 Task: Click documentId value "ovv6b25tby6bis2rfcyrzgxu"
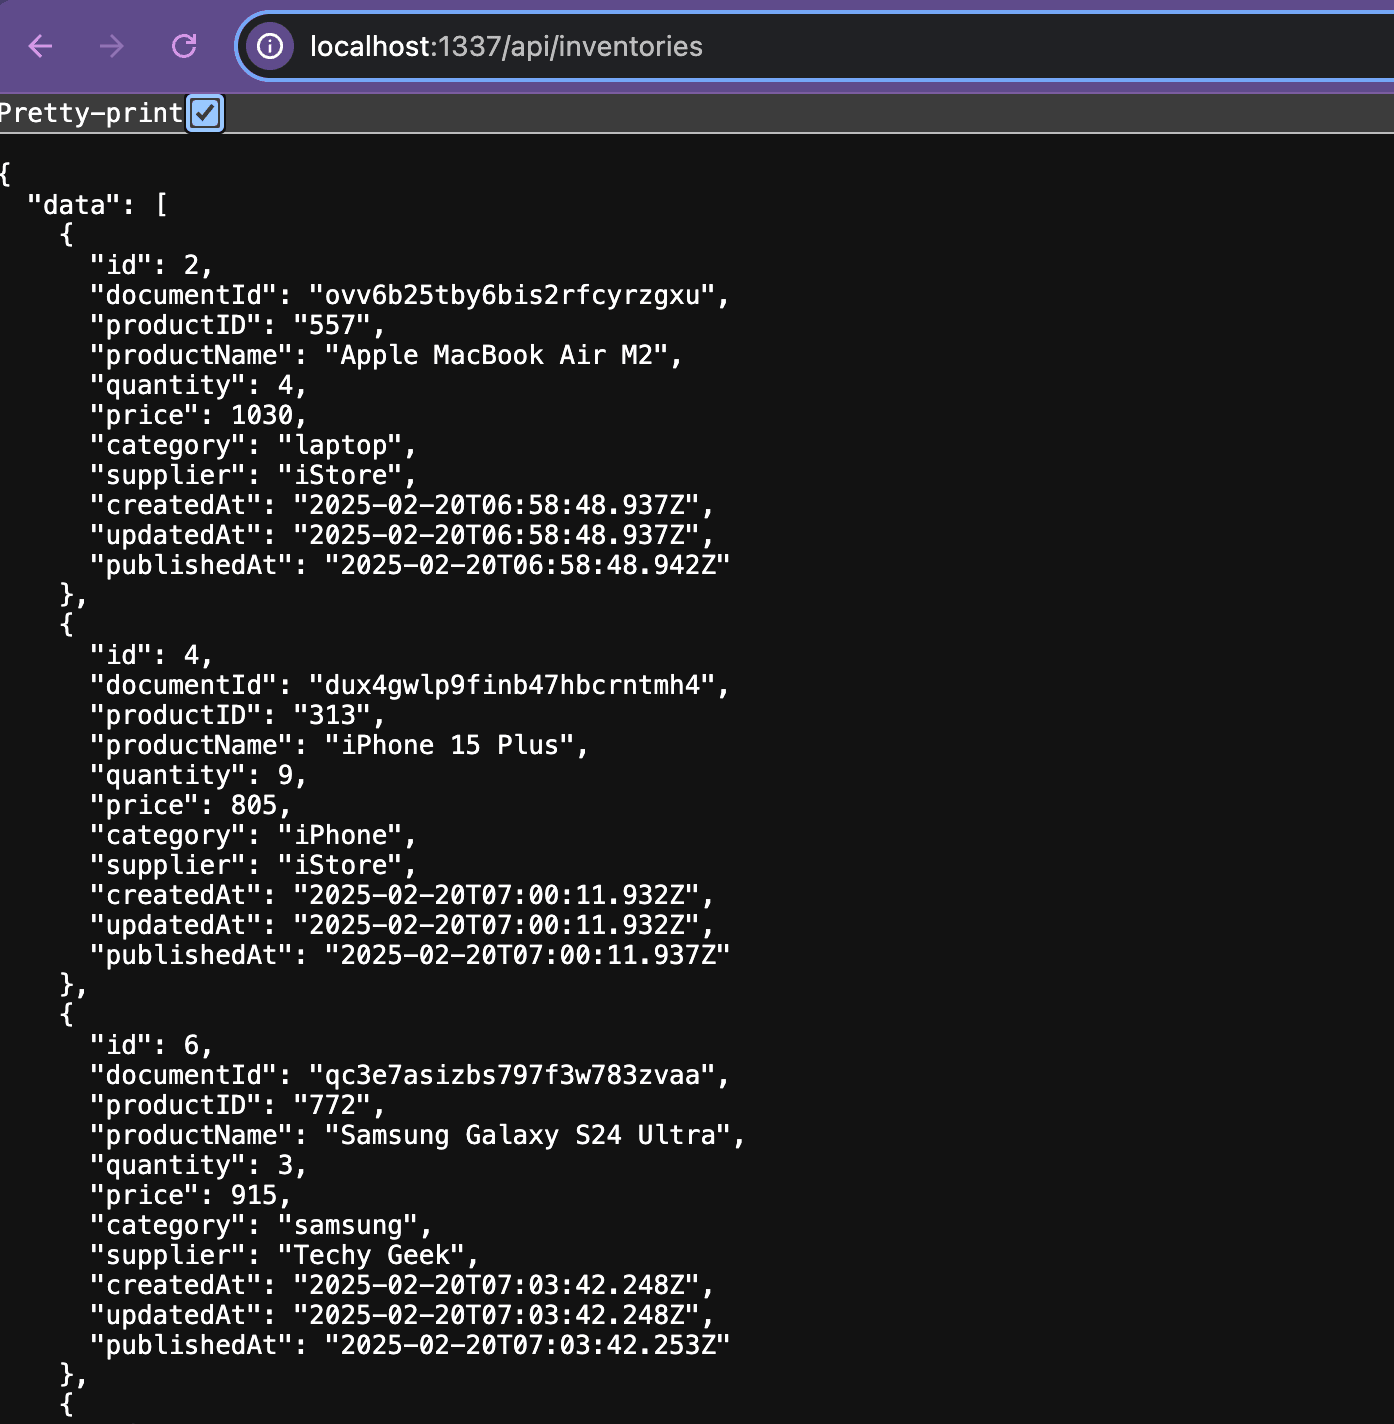click(x=512, y=295)
